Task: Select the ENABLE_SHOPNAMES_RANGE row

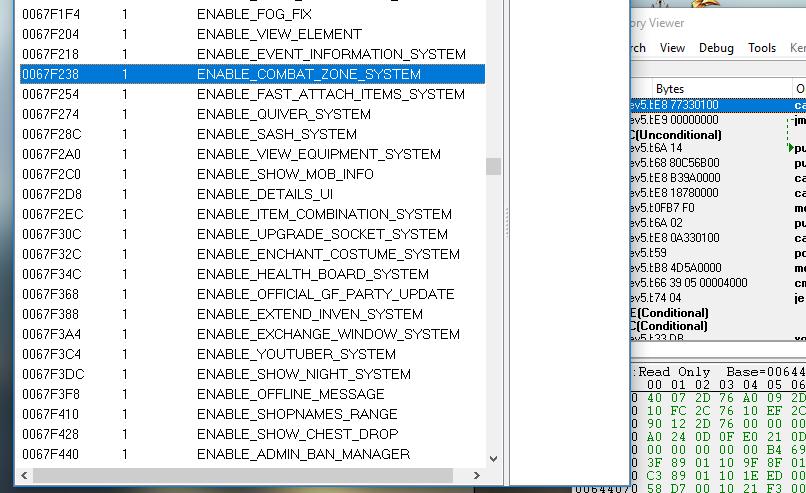Action: (252, 414)
